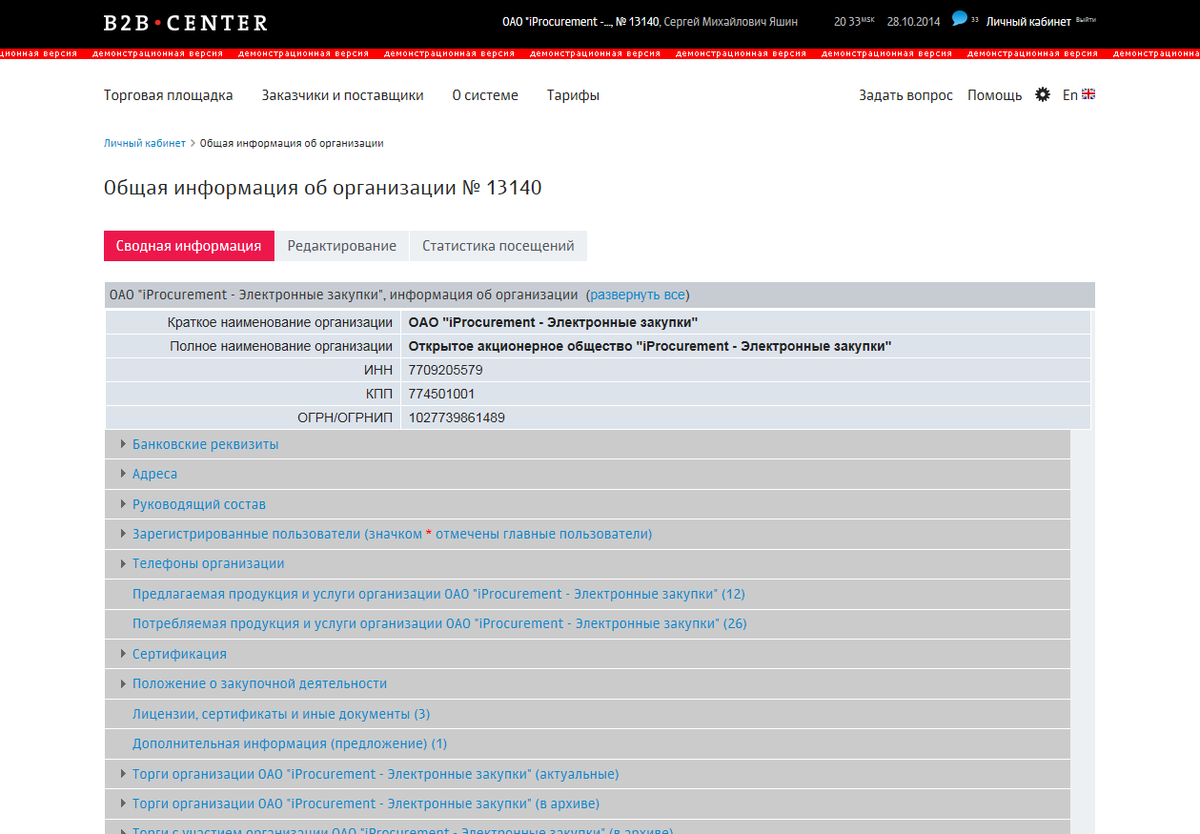Open Лицензии, сертификаты и иные документы link
The width and height of the screenshot is (1200, 834).
click(281, 714)
